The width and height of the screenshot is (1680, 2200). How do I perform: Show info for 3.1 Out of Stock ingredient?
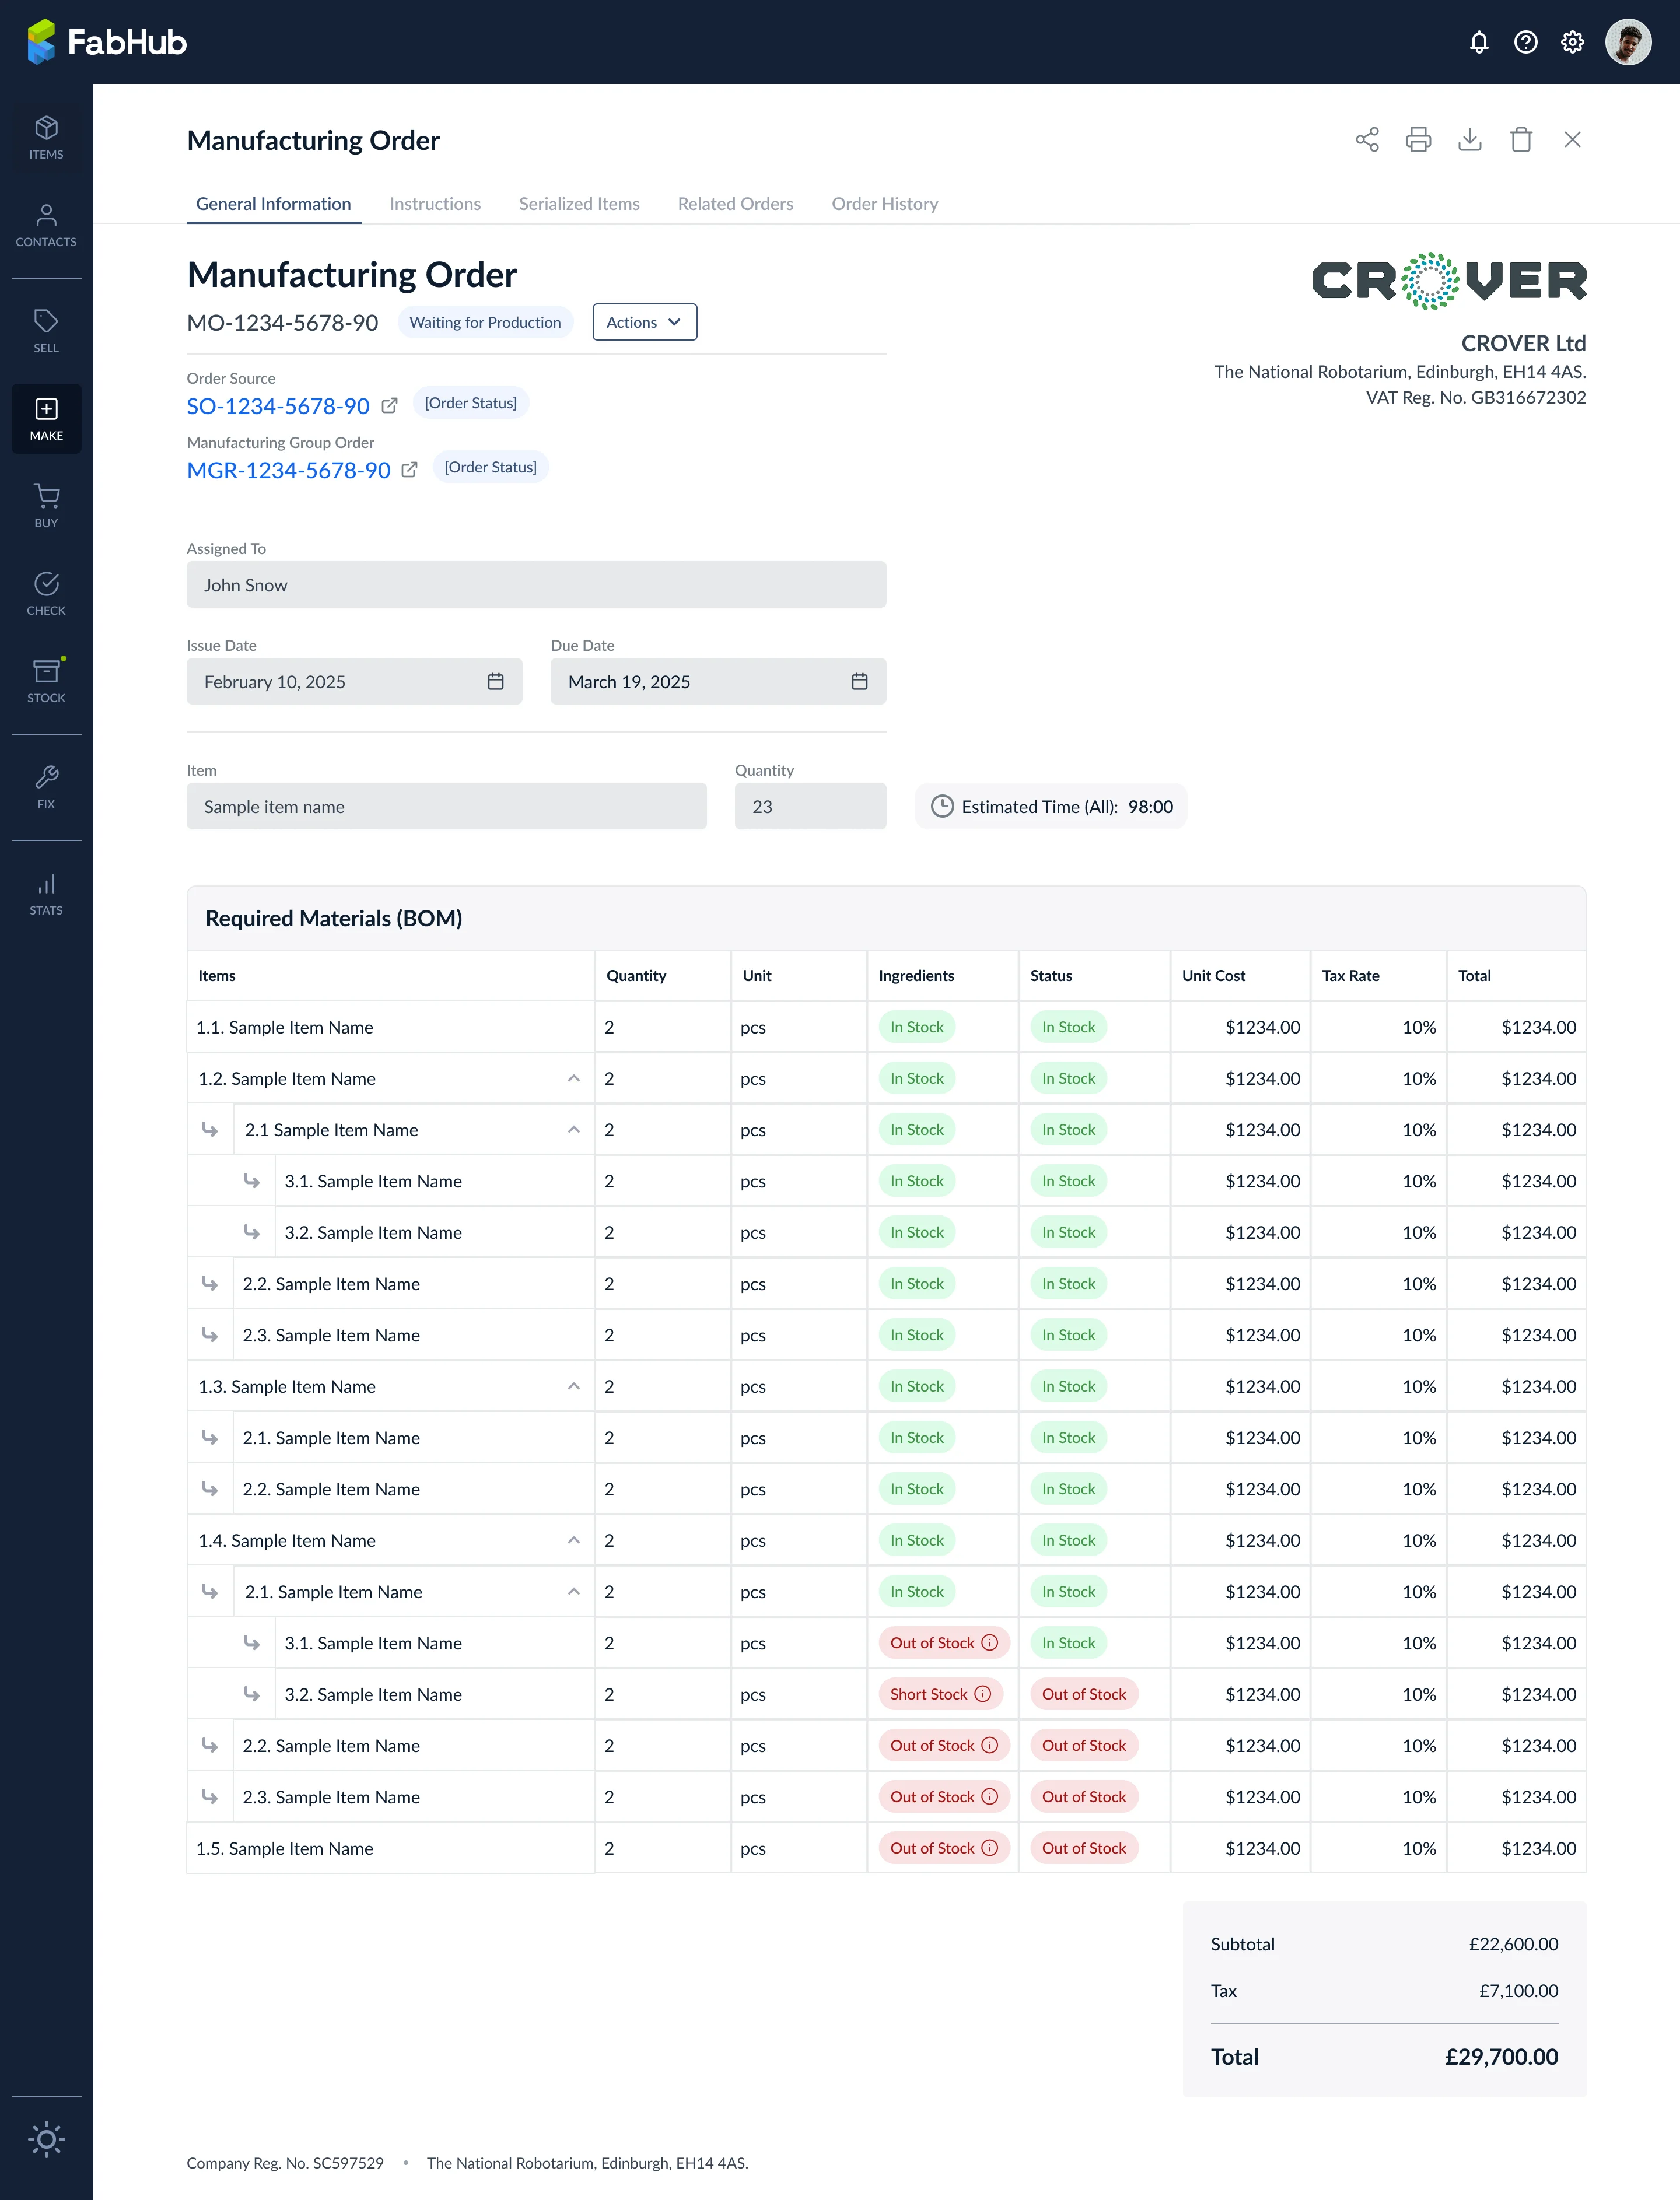point(989,1643)
